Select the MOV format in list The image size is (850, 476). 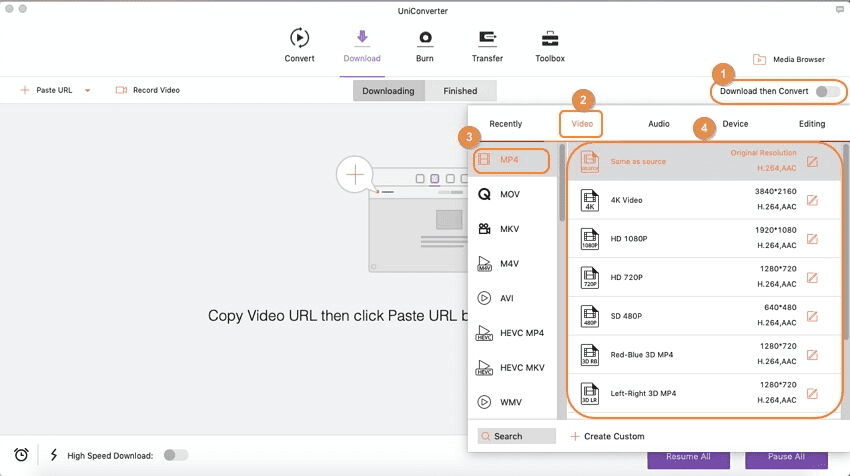tap(510, 194)
